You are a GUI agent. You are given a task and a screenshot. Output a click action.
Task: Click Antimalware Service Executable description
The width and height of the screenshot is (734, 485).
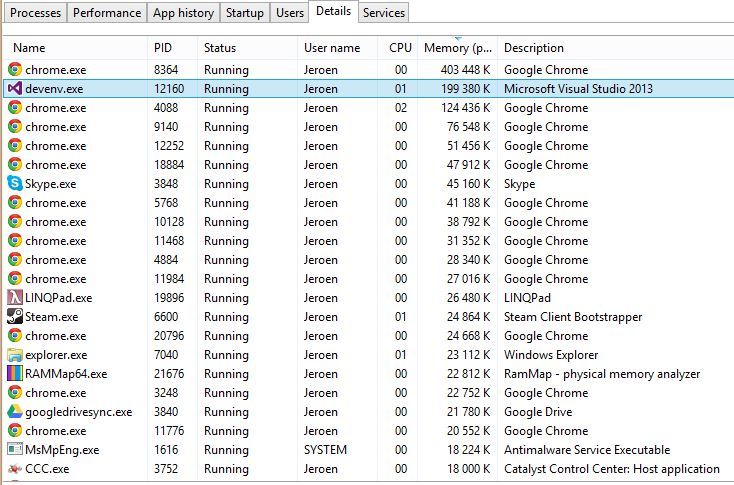point(587,450)
